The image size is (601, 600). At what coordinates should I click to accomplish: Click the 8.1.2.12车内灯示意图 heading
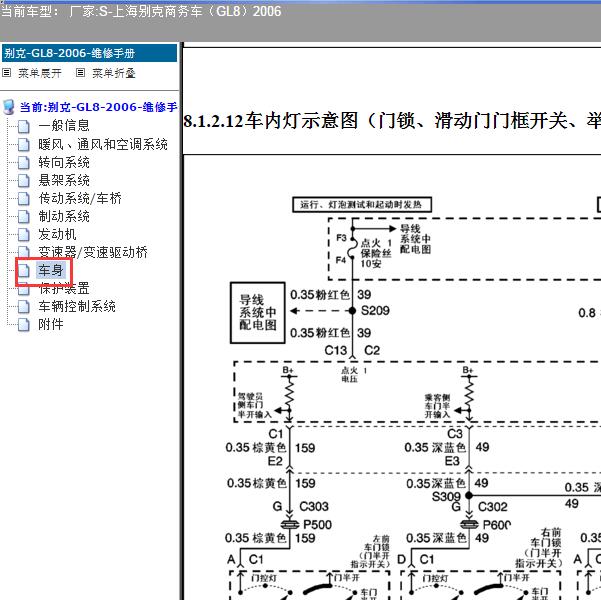[392, 121]
